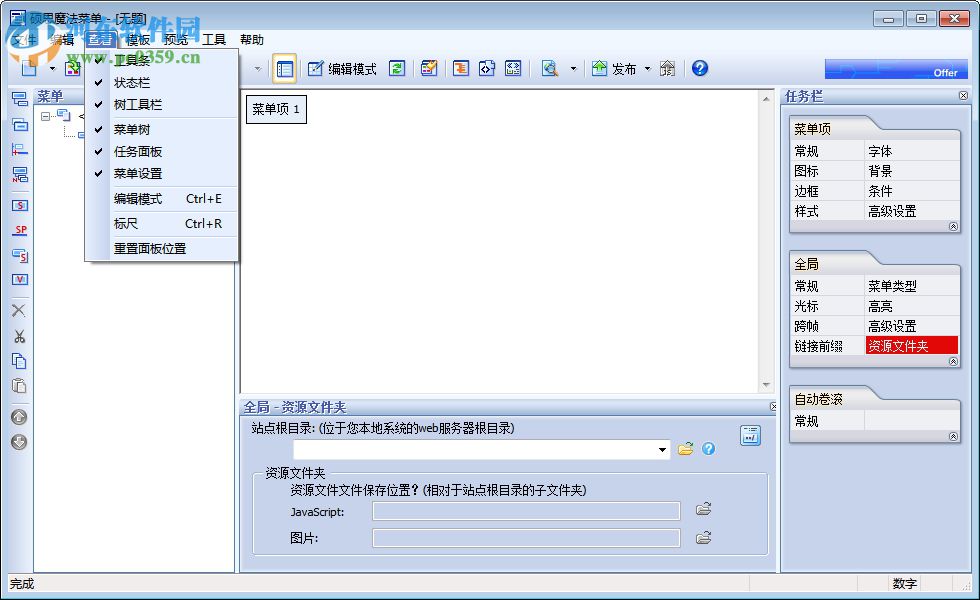The image size is (980, 600).
Task: Open the 站点根目录 dropdown
Action: [x=662, y=449]
